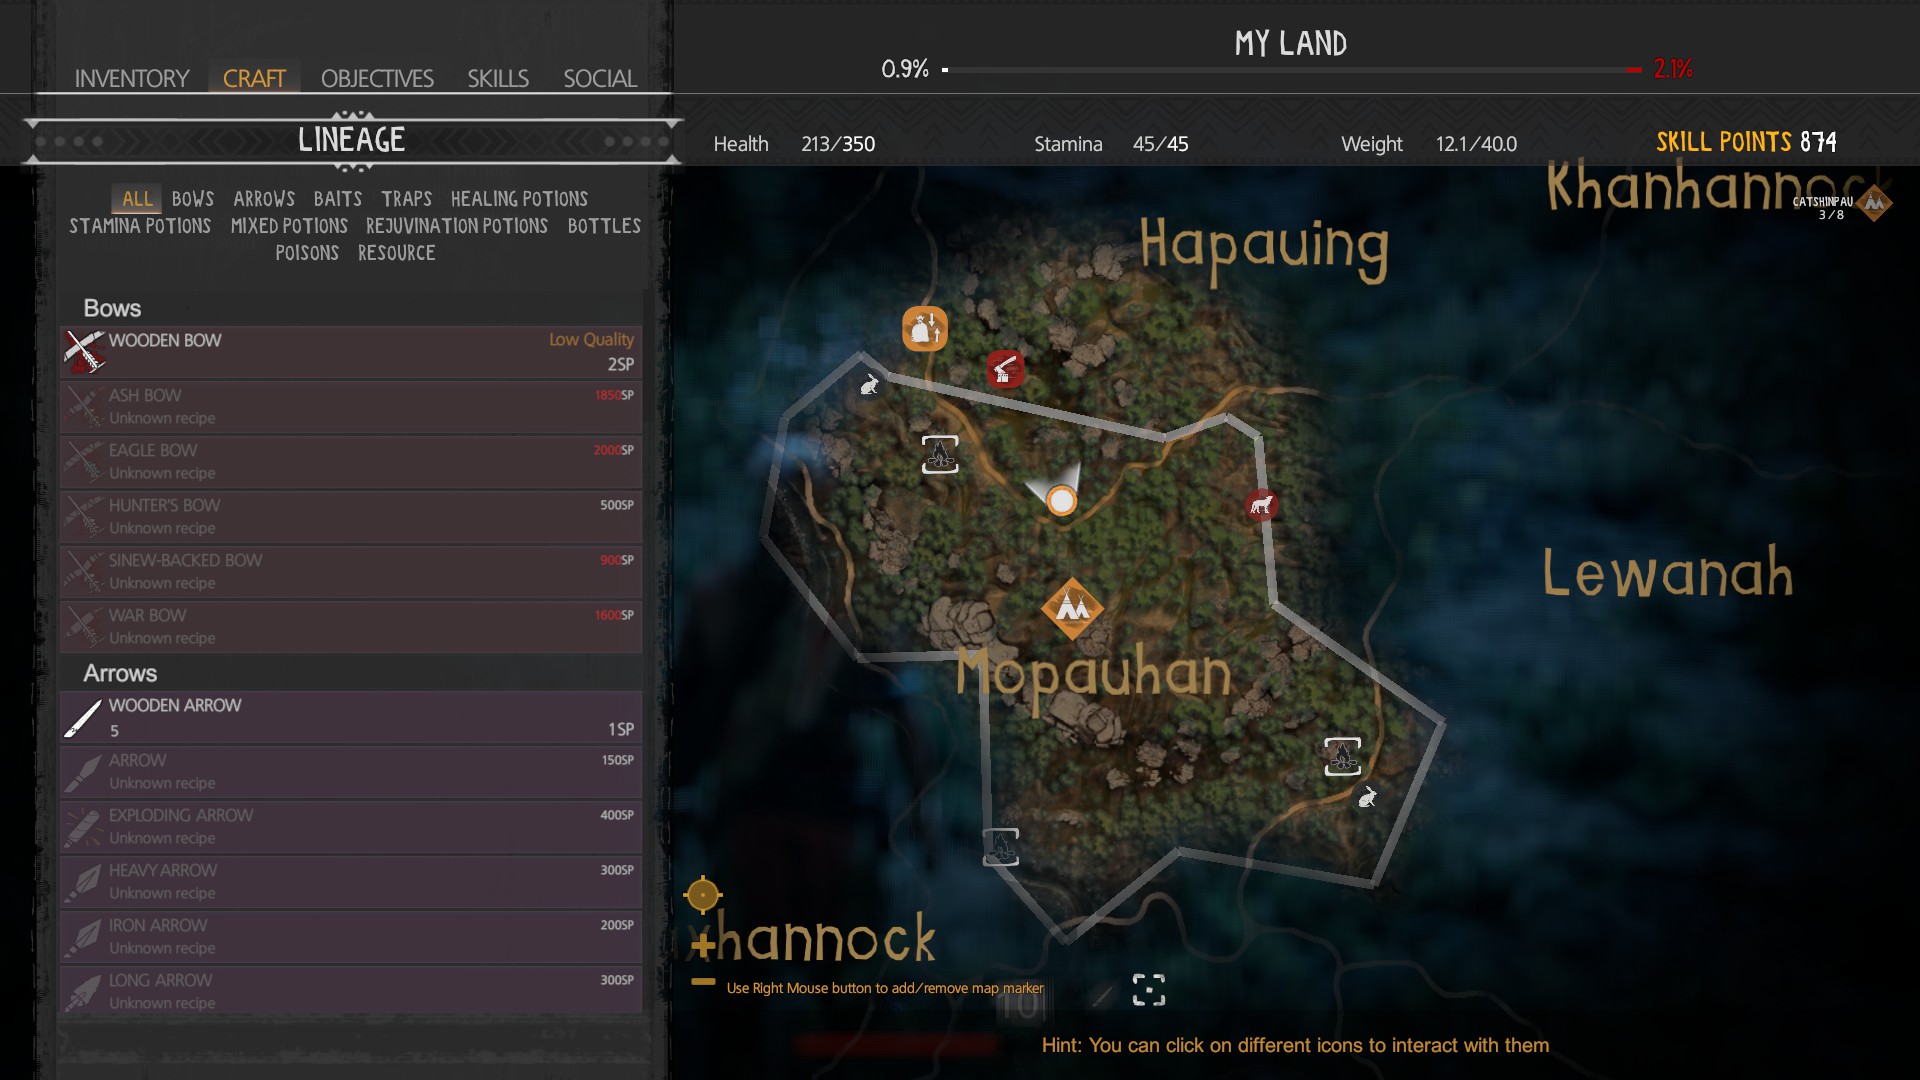Zoom in the map with plus button

click(x=703, y=944)
